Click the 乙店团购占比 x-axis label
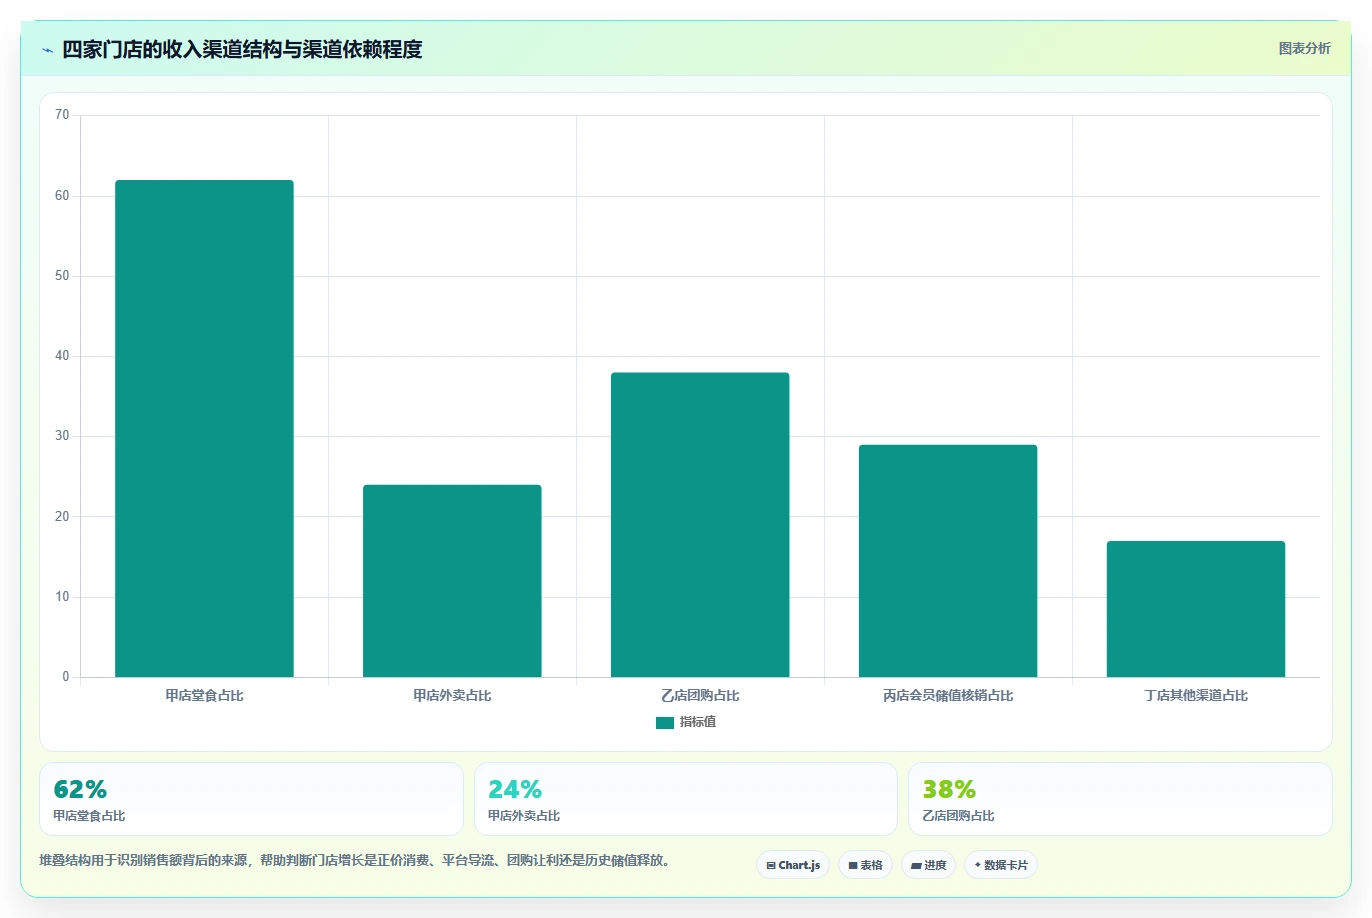 [700, 695]
